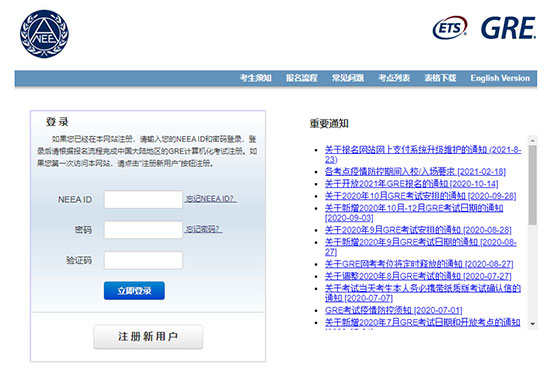Open the 考生须知 menu item

click(x=256, y=78)
